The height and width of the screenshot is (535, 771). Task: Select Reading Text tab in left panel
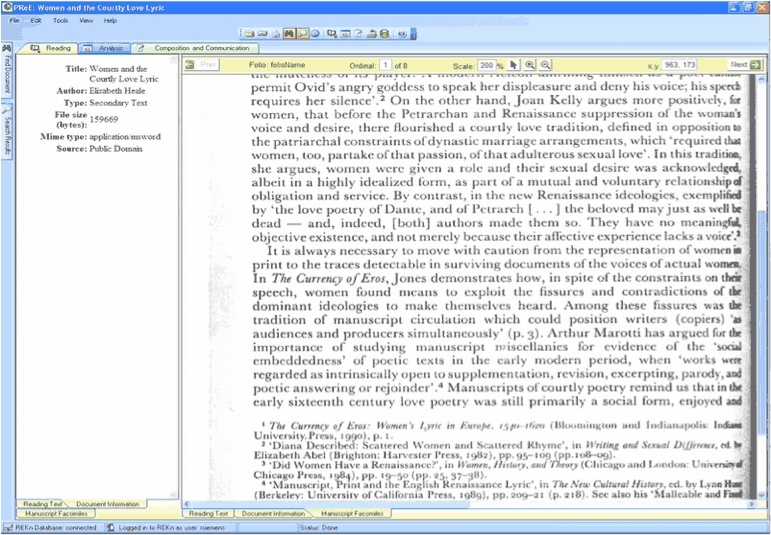click(x=42, y=504)
